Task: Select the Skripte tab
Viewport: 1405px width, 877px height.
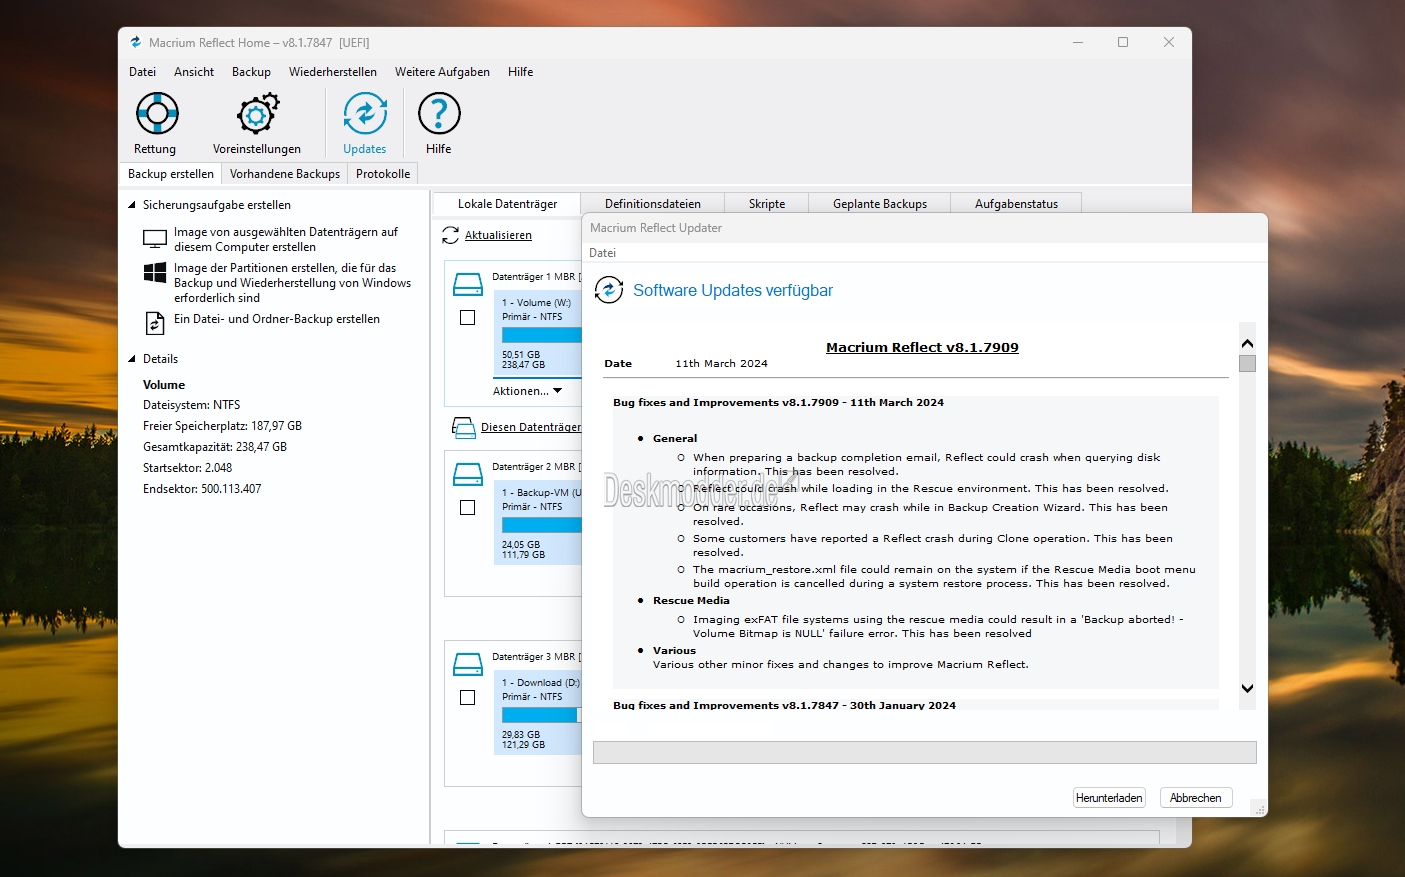Action: (767, 204)
